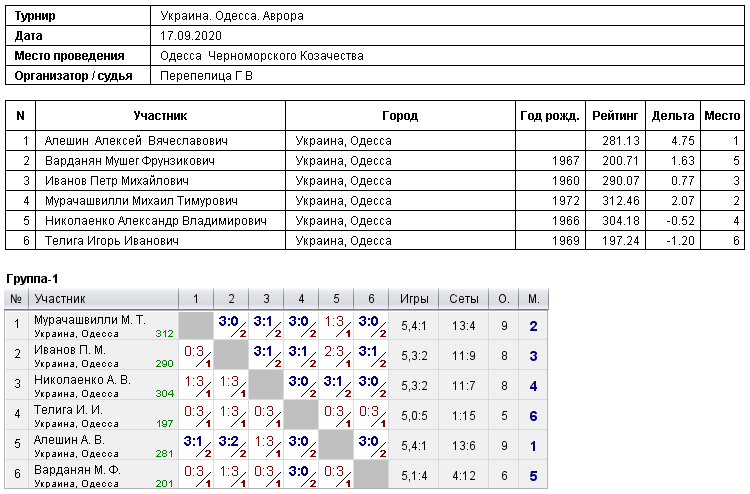The height and width of the screenshot is (494, 750).
Task: Click Мурачашвилли's 1:3 score cell
Action: point(336,326)
